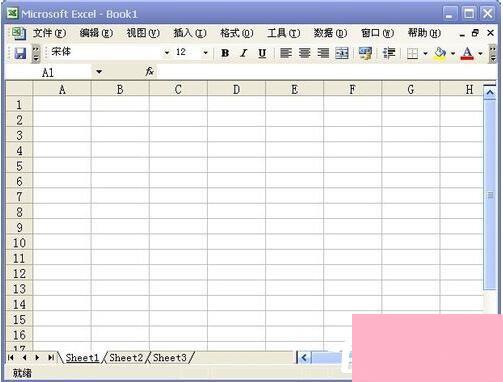Click the Insert Function fx button
The image size is (503, 382).
pyautogui.click(x=149, y=71)
